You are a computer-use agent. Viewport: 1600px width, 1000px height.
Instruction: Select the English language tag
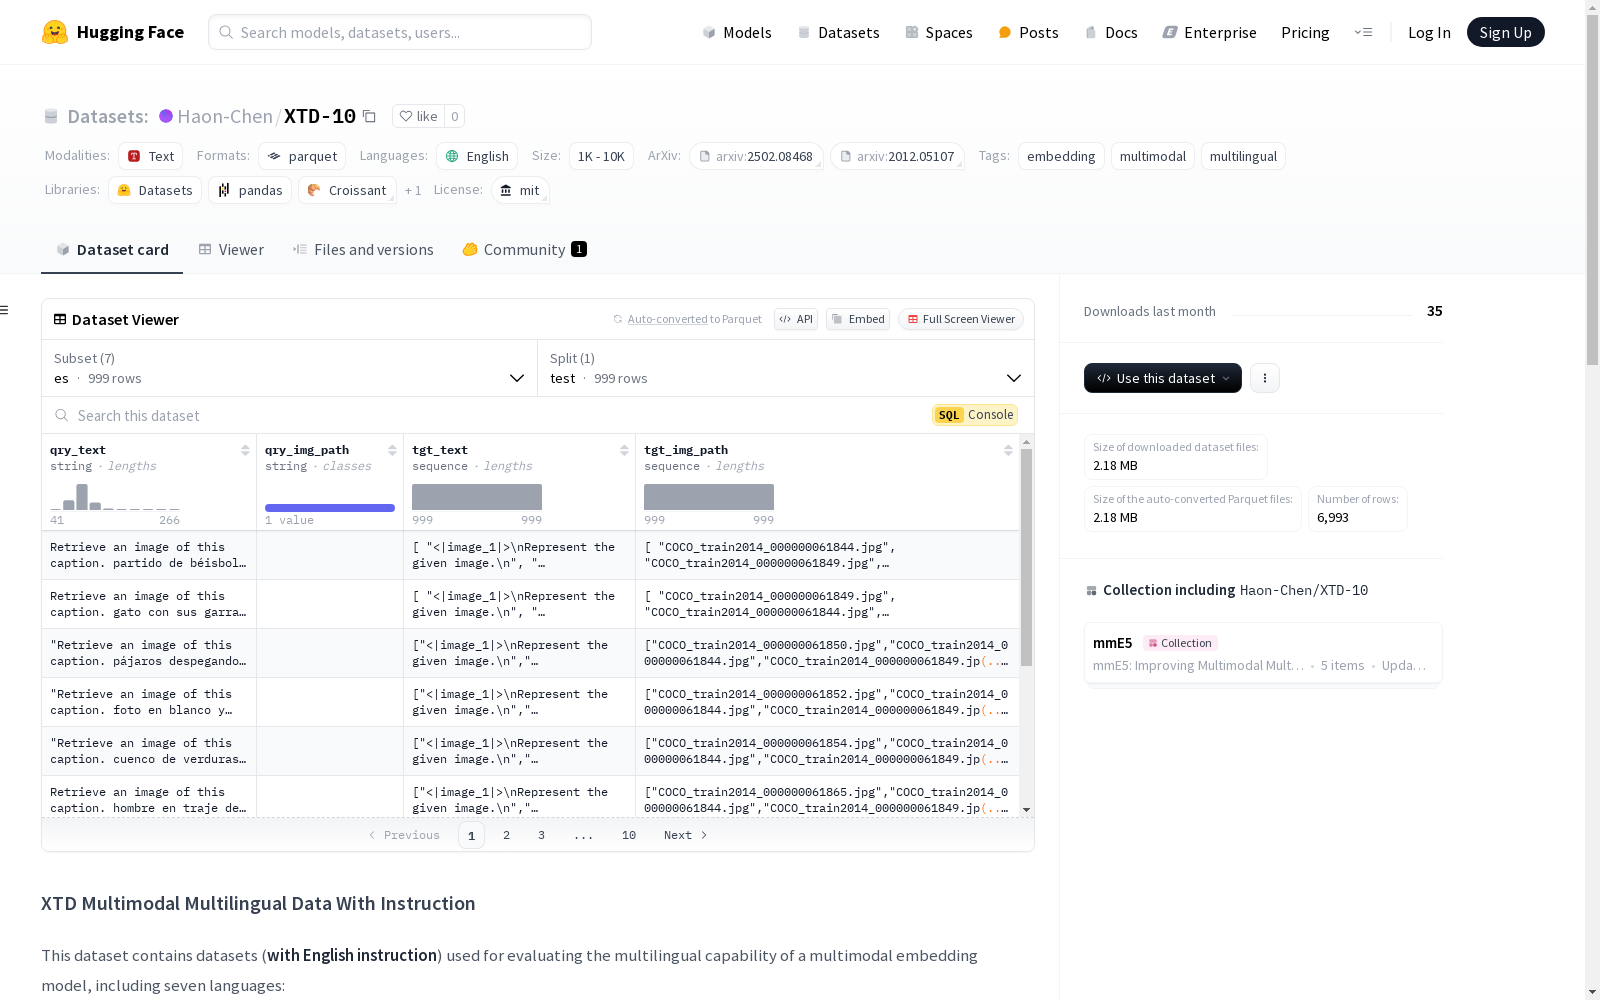click(x=477, y=156)
